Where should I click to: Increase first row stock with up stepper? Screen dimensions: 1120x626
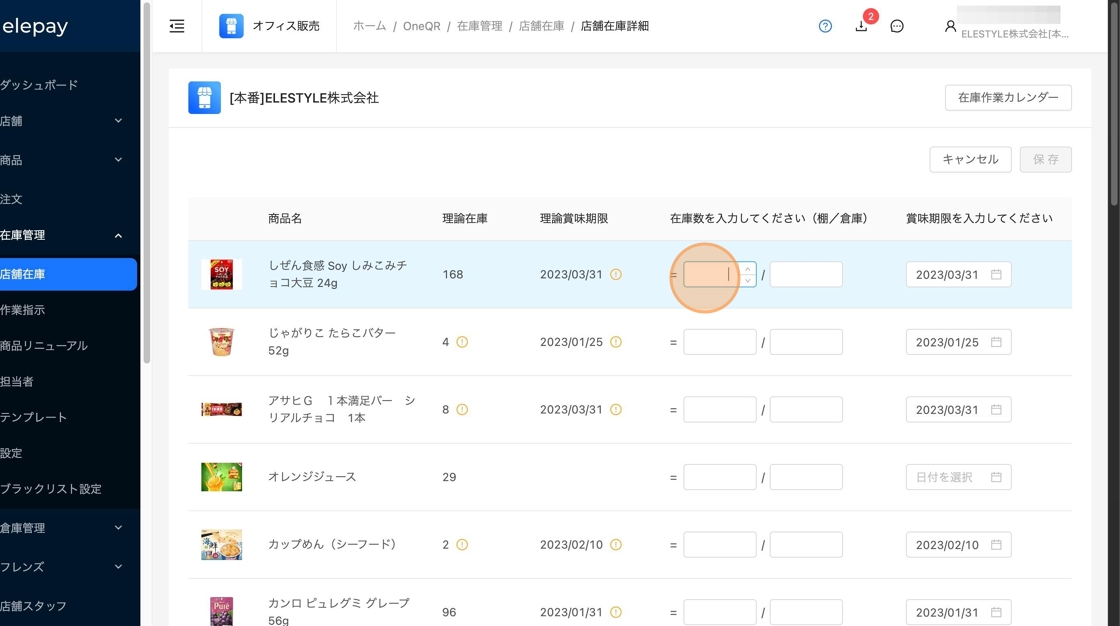pyautogui.click(x=748, y=268)
